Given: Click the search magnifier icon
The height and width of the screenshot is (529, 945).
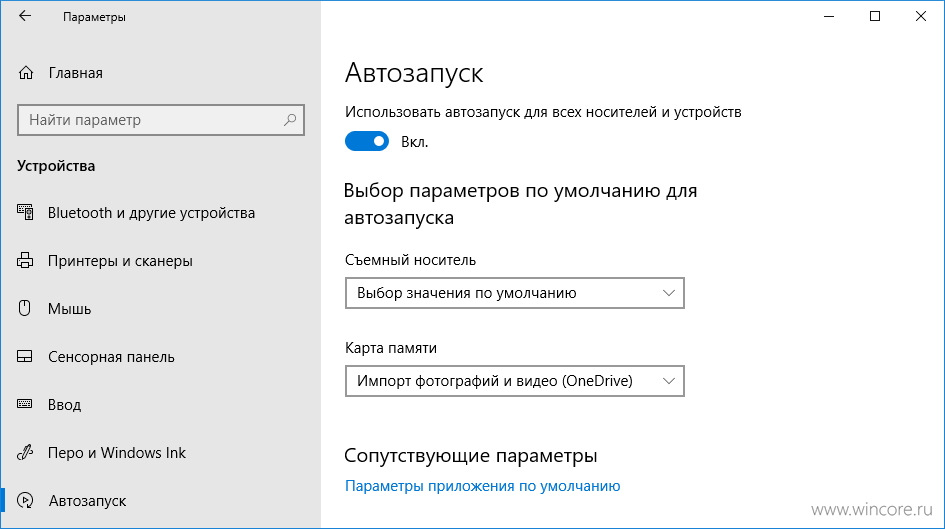Looking at the screenshot, I should coord(290,119).
